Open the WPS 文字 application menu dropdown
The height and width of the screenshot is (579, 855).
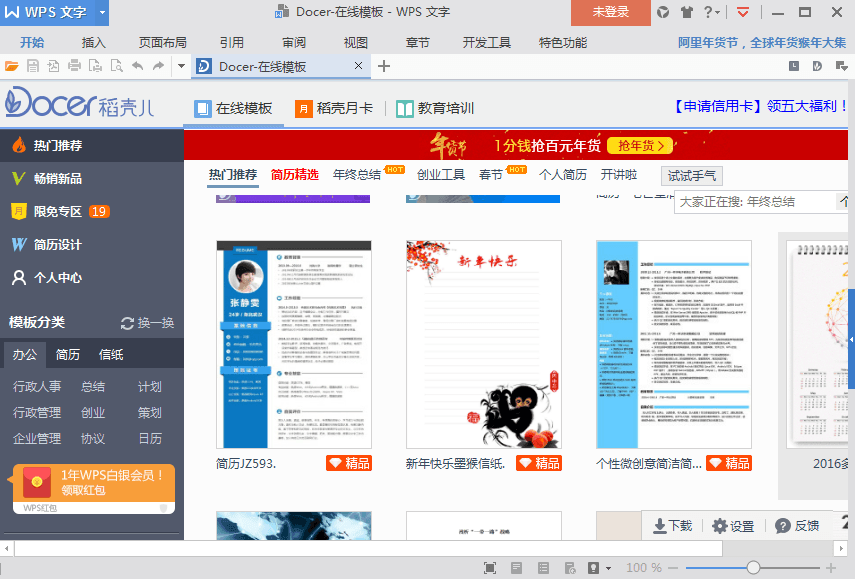pos(102,13)
